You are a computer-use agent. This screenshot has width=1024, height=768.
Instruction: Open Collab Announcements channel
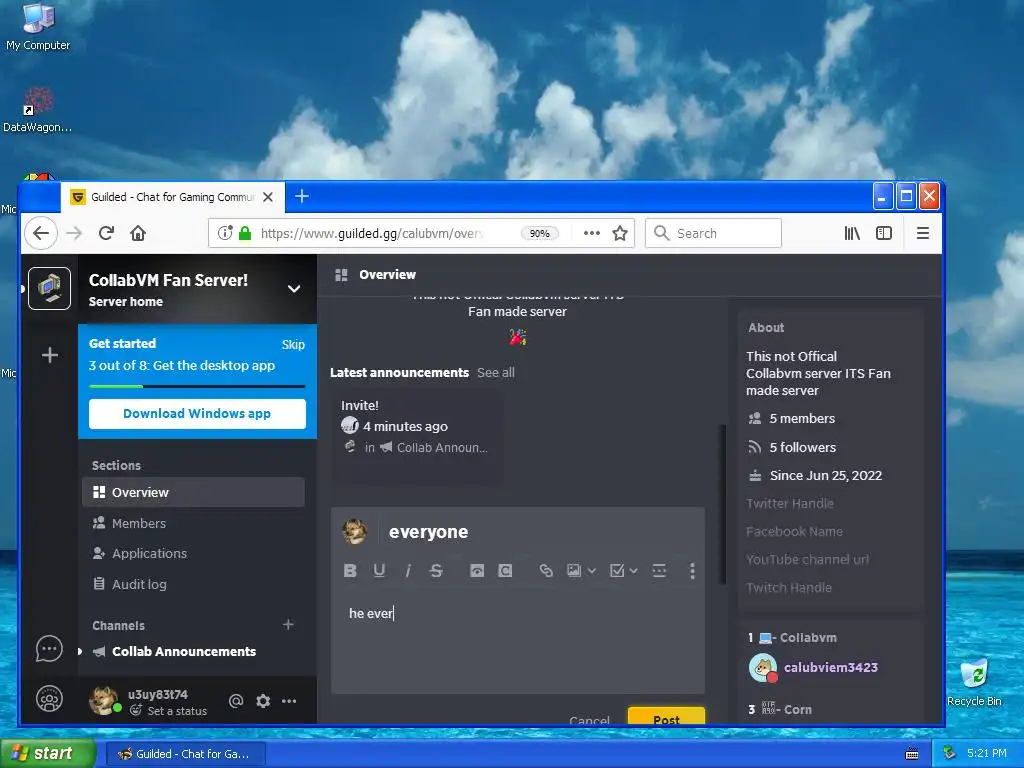184,652
